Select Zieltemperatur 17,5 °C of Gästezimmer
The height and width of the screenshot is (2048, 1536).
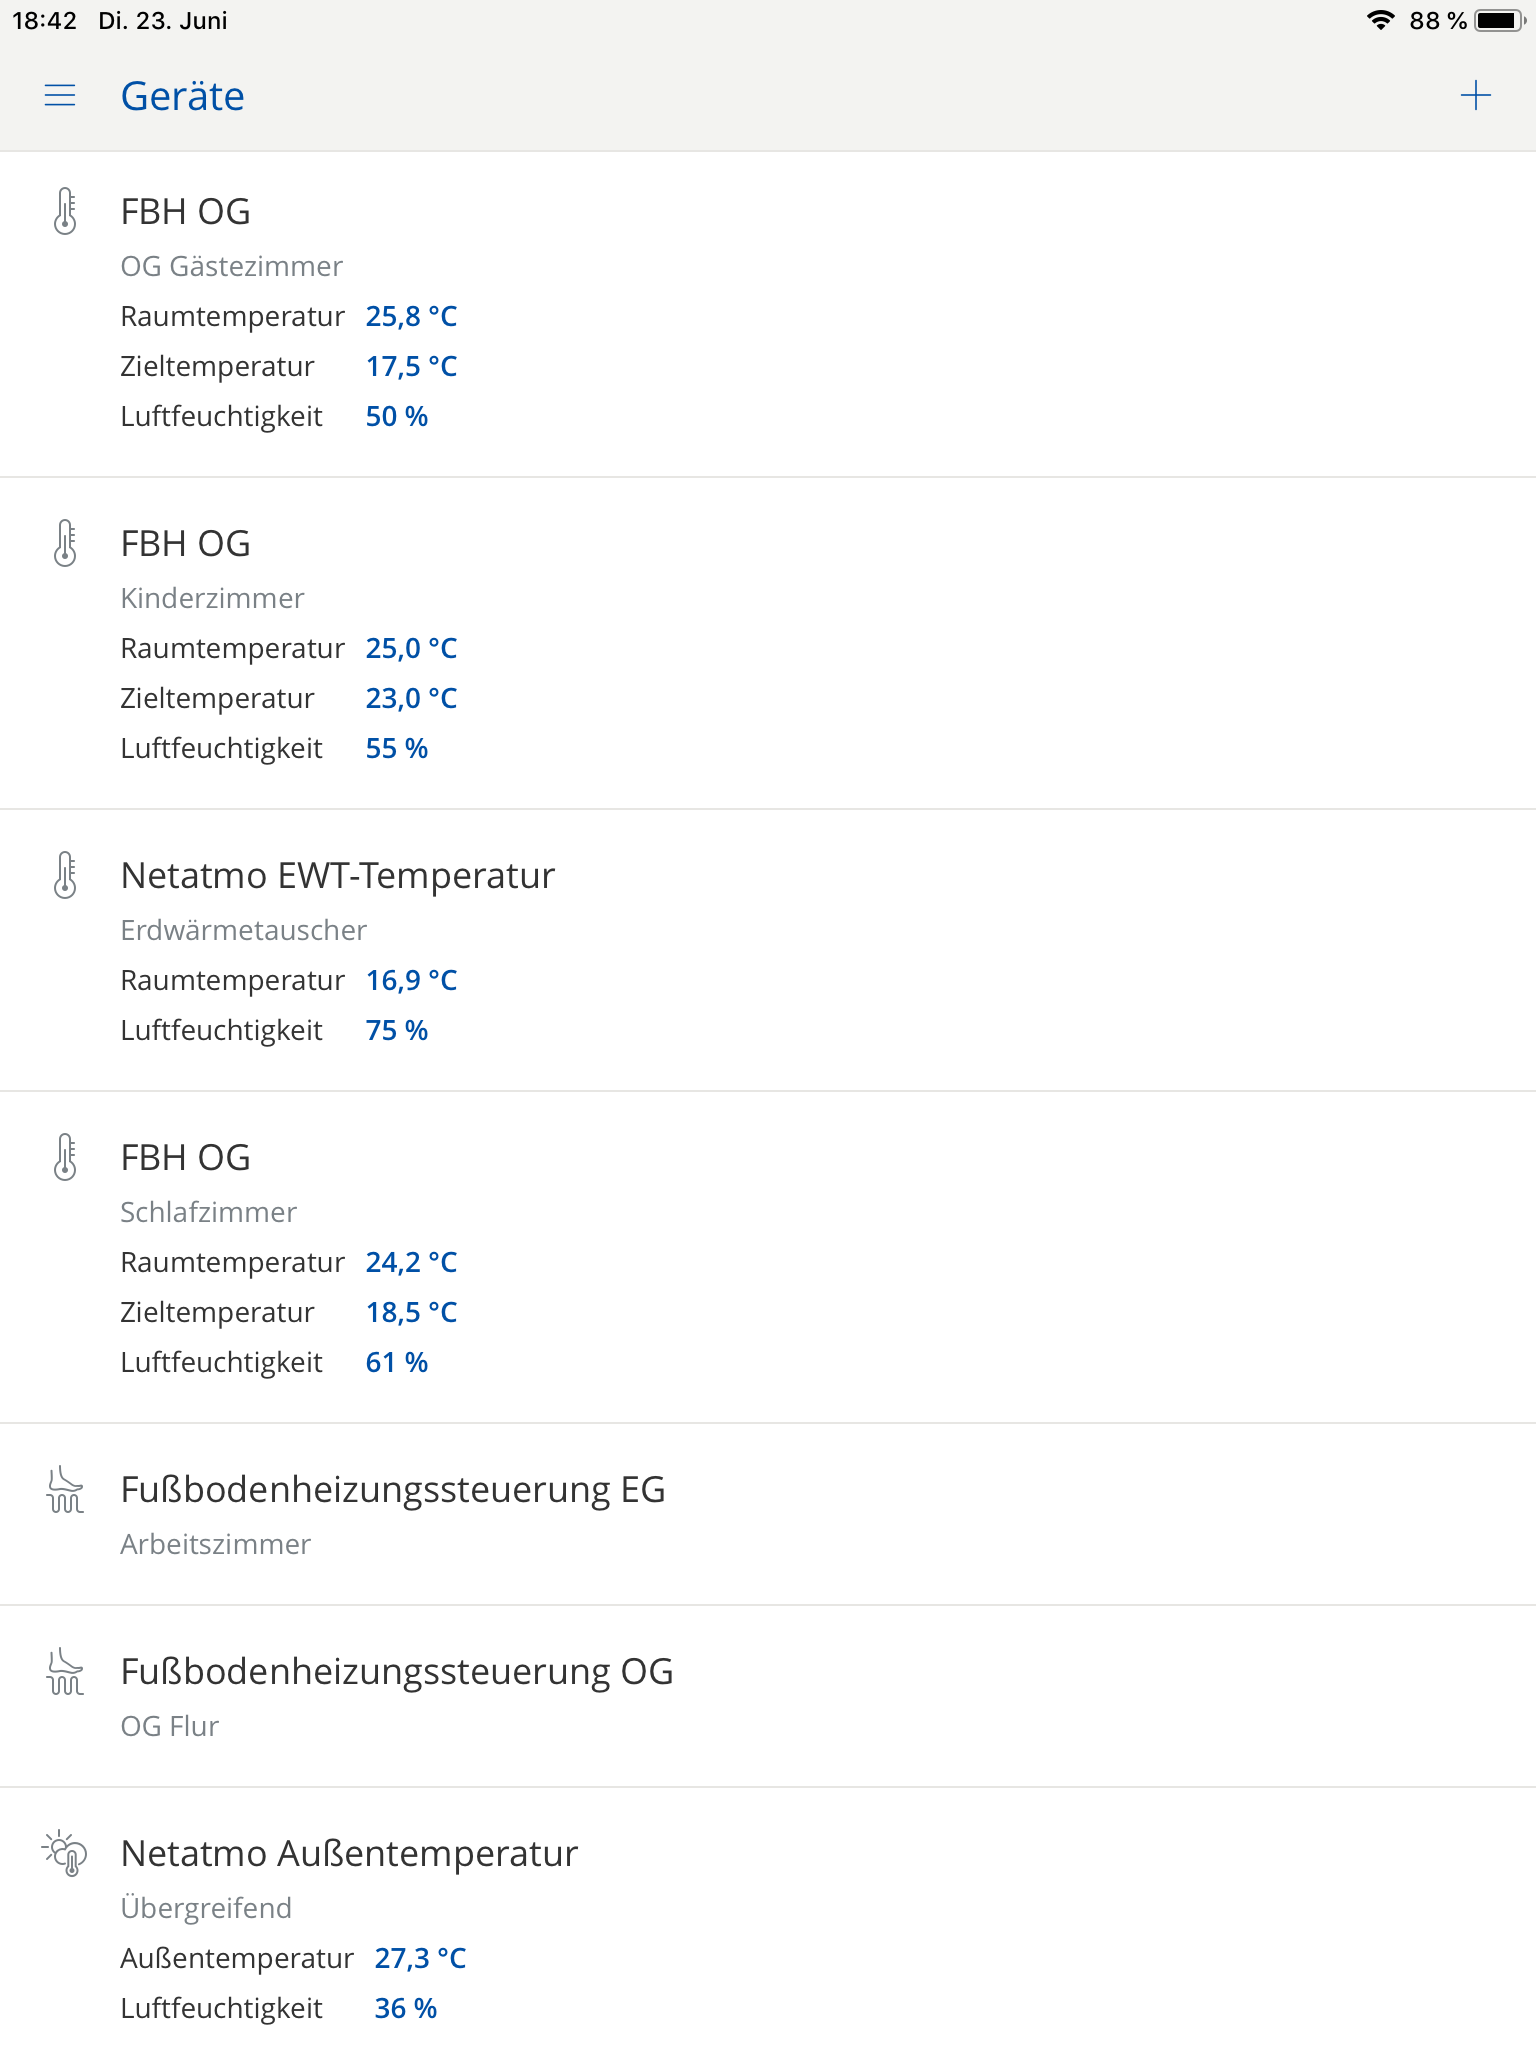click(411, 367)
